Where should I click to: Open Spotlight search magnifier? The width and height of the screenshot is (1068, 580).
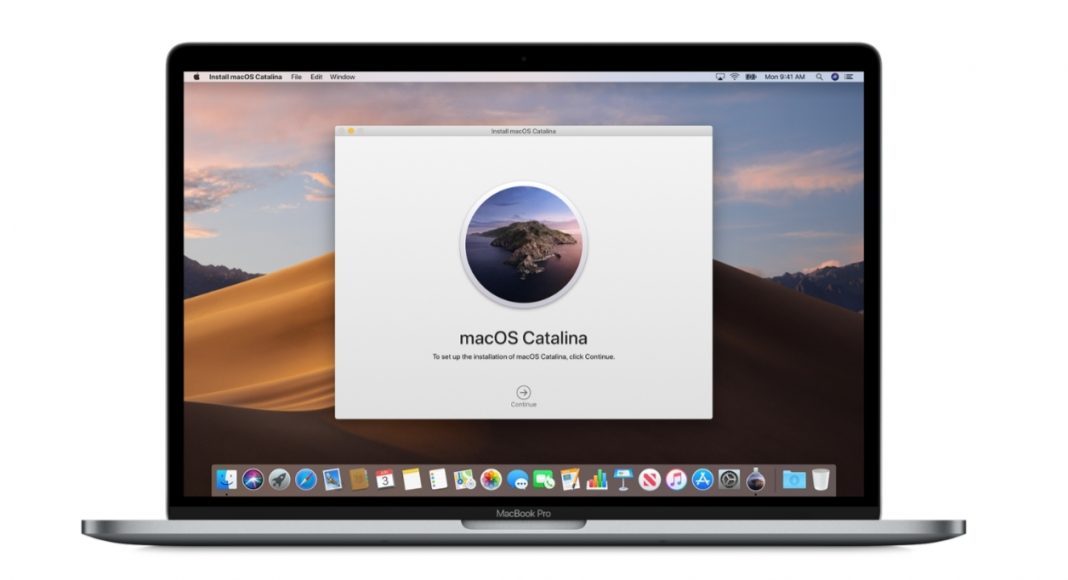tap(819, 77)
